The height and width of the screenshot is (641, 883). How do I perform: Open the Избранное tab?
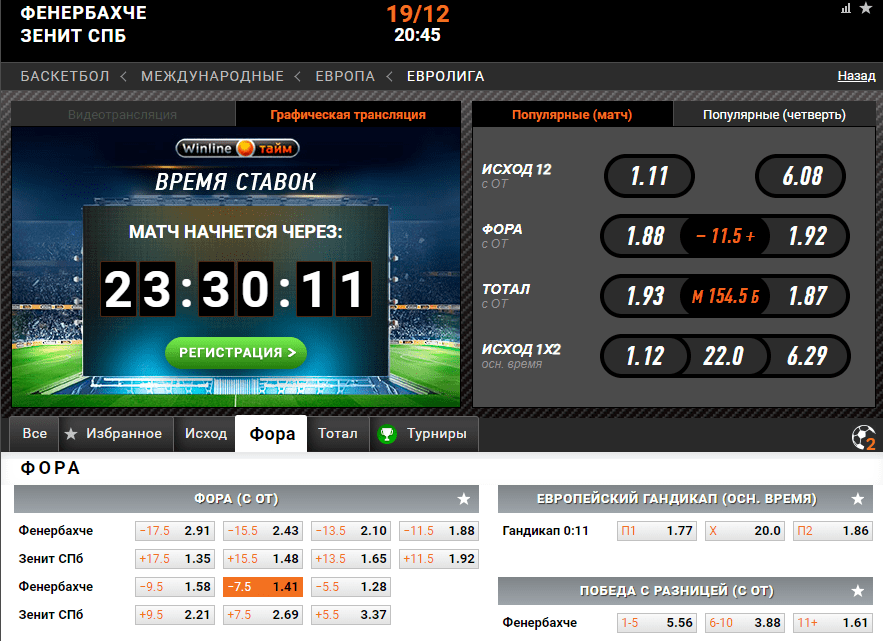point(116,434)
